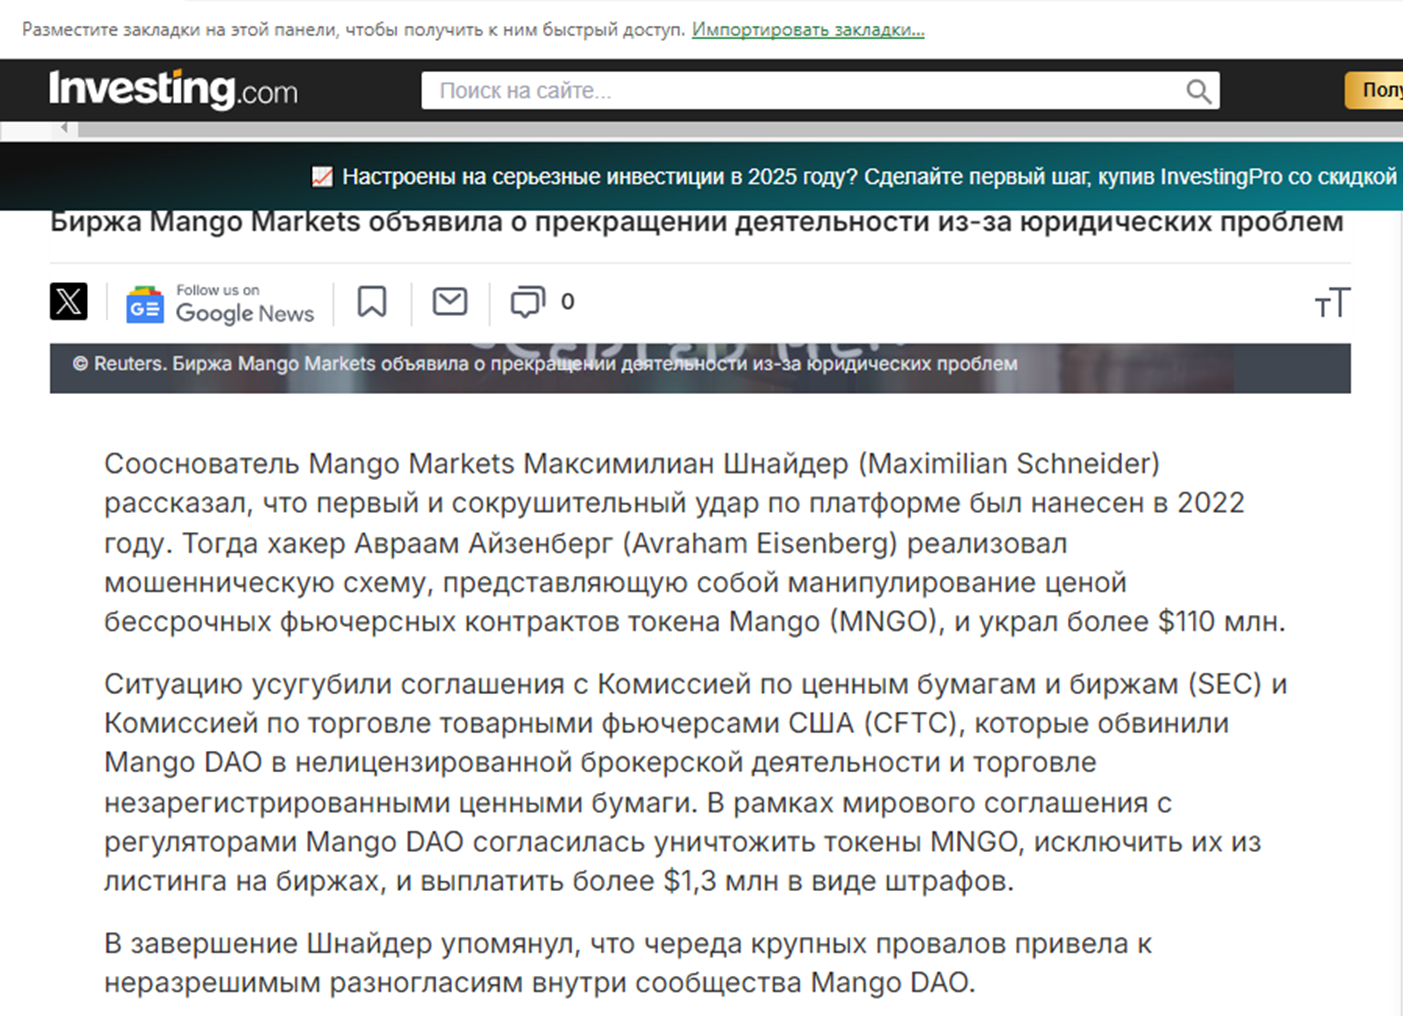Click the chart icon in promo banner
The height and width of the screenshot is (1016, 1403).
[x=322, y=177]
